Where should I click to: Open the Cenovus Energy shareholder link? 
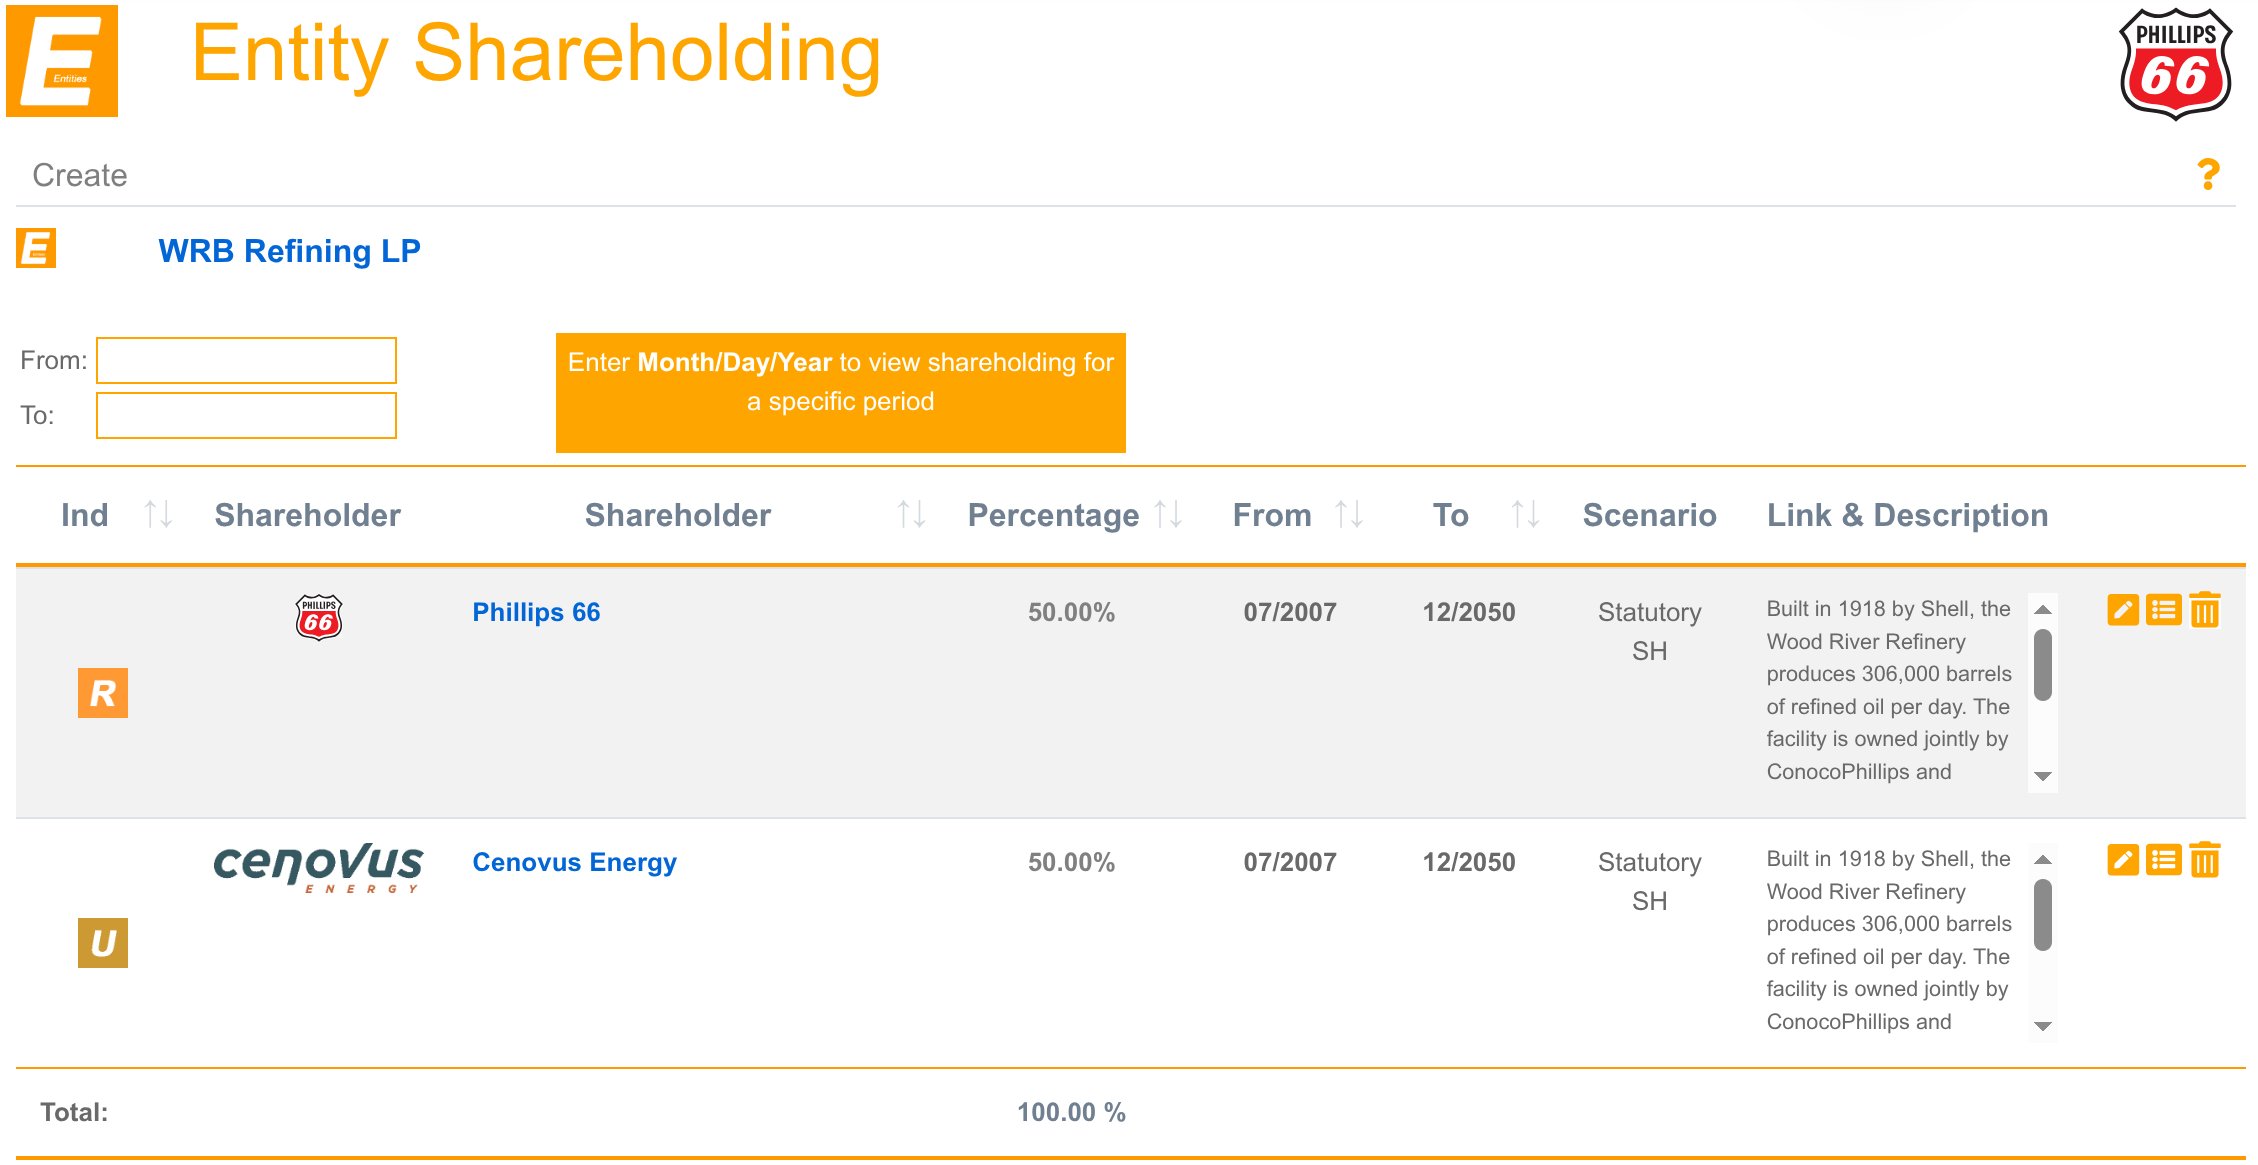574,862
